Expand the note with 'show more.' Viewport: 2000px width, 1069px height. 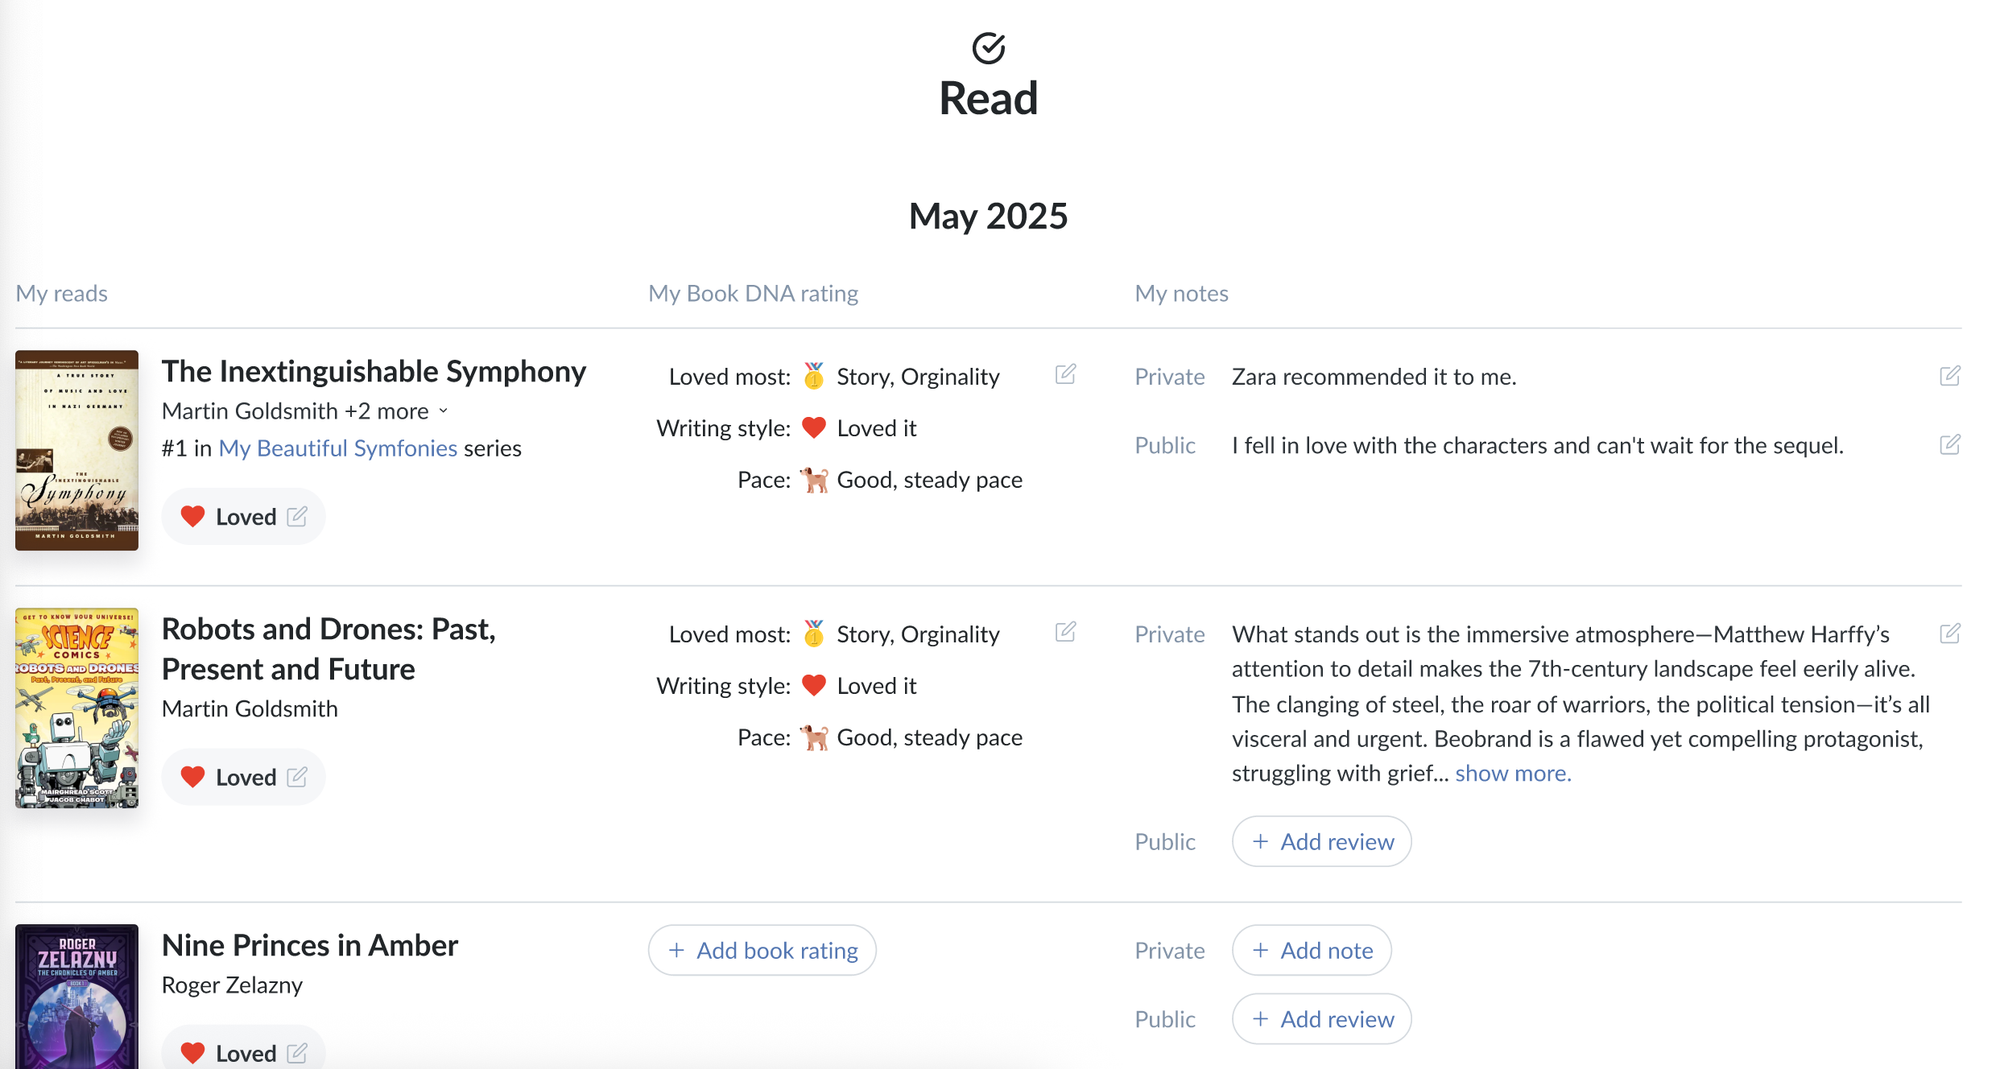(1512, 773)
